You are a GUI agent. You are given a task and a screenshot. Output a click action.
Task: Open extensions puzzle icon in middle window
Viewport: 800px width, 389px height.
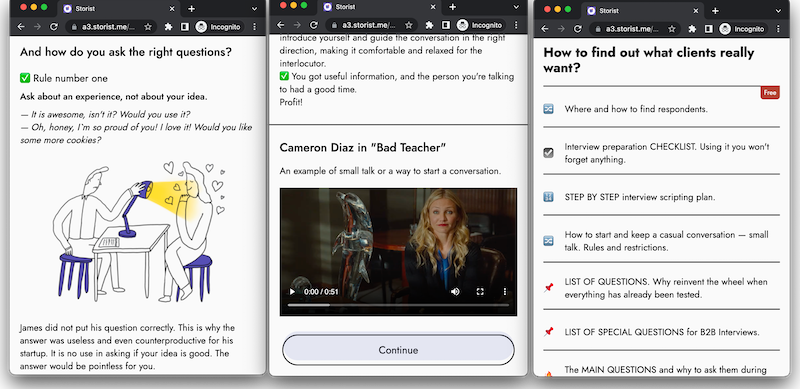429,25
